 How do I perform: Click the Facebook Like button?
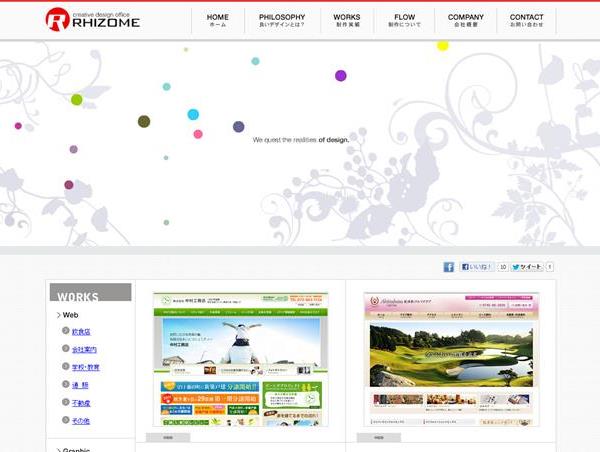[x=477, y=267]
